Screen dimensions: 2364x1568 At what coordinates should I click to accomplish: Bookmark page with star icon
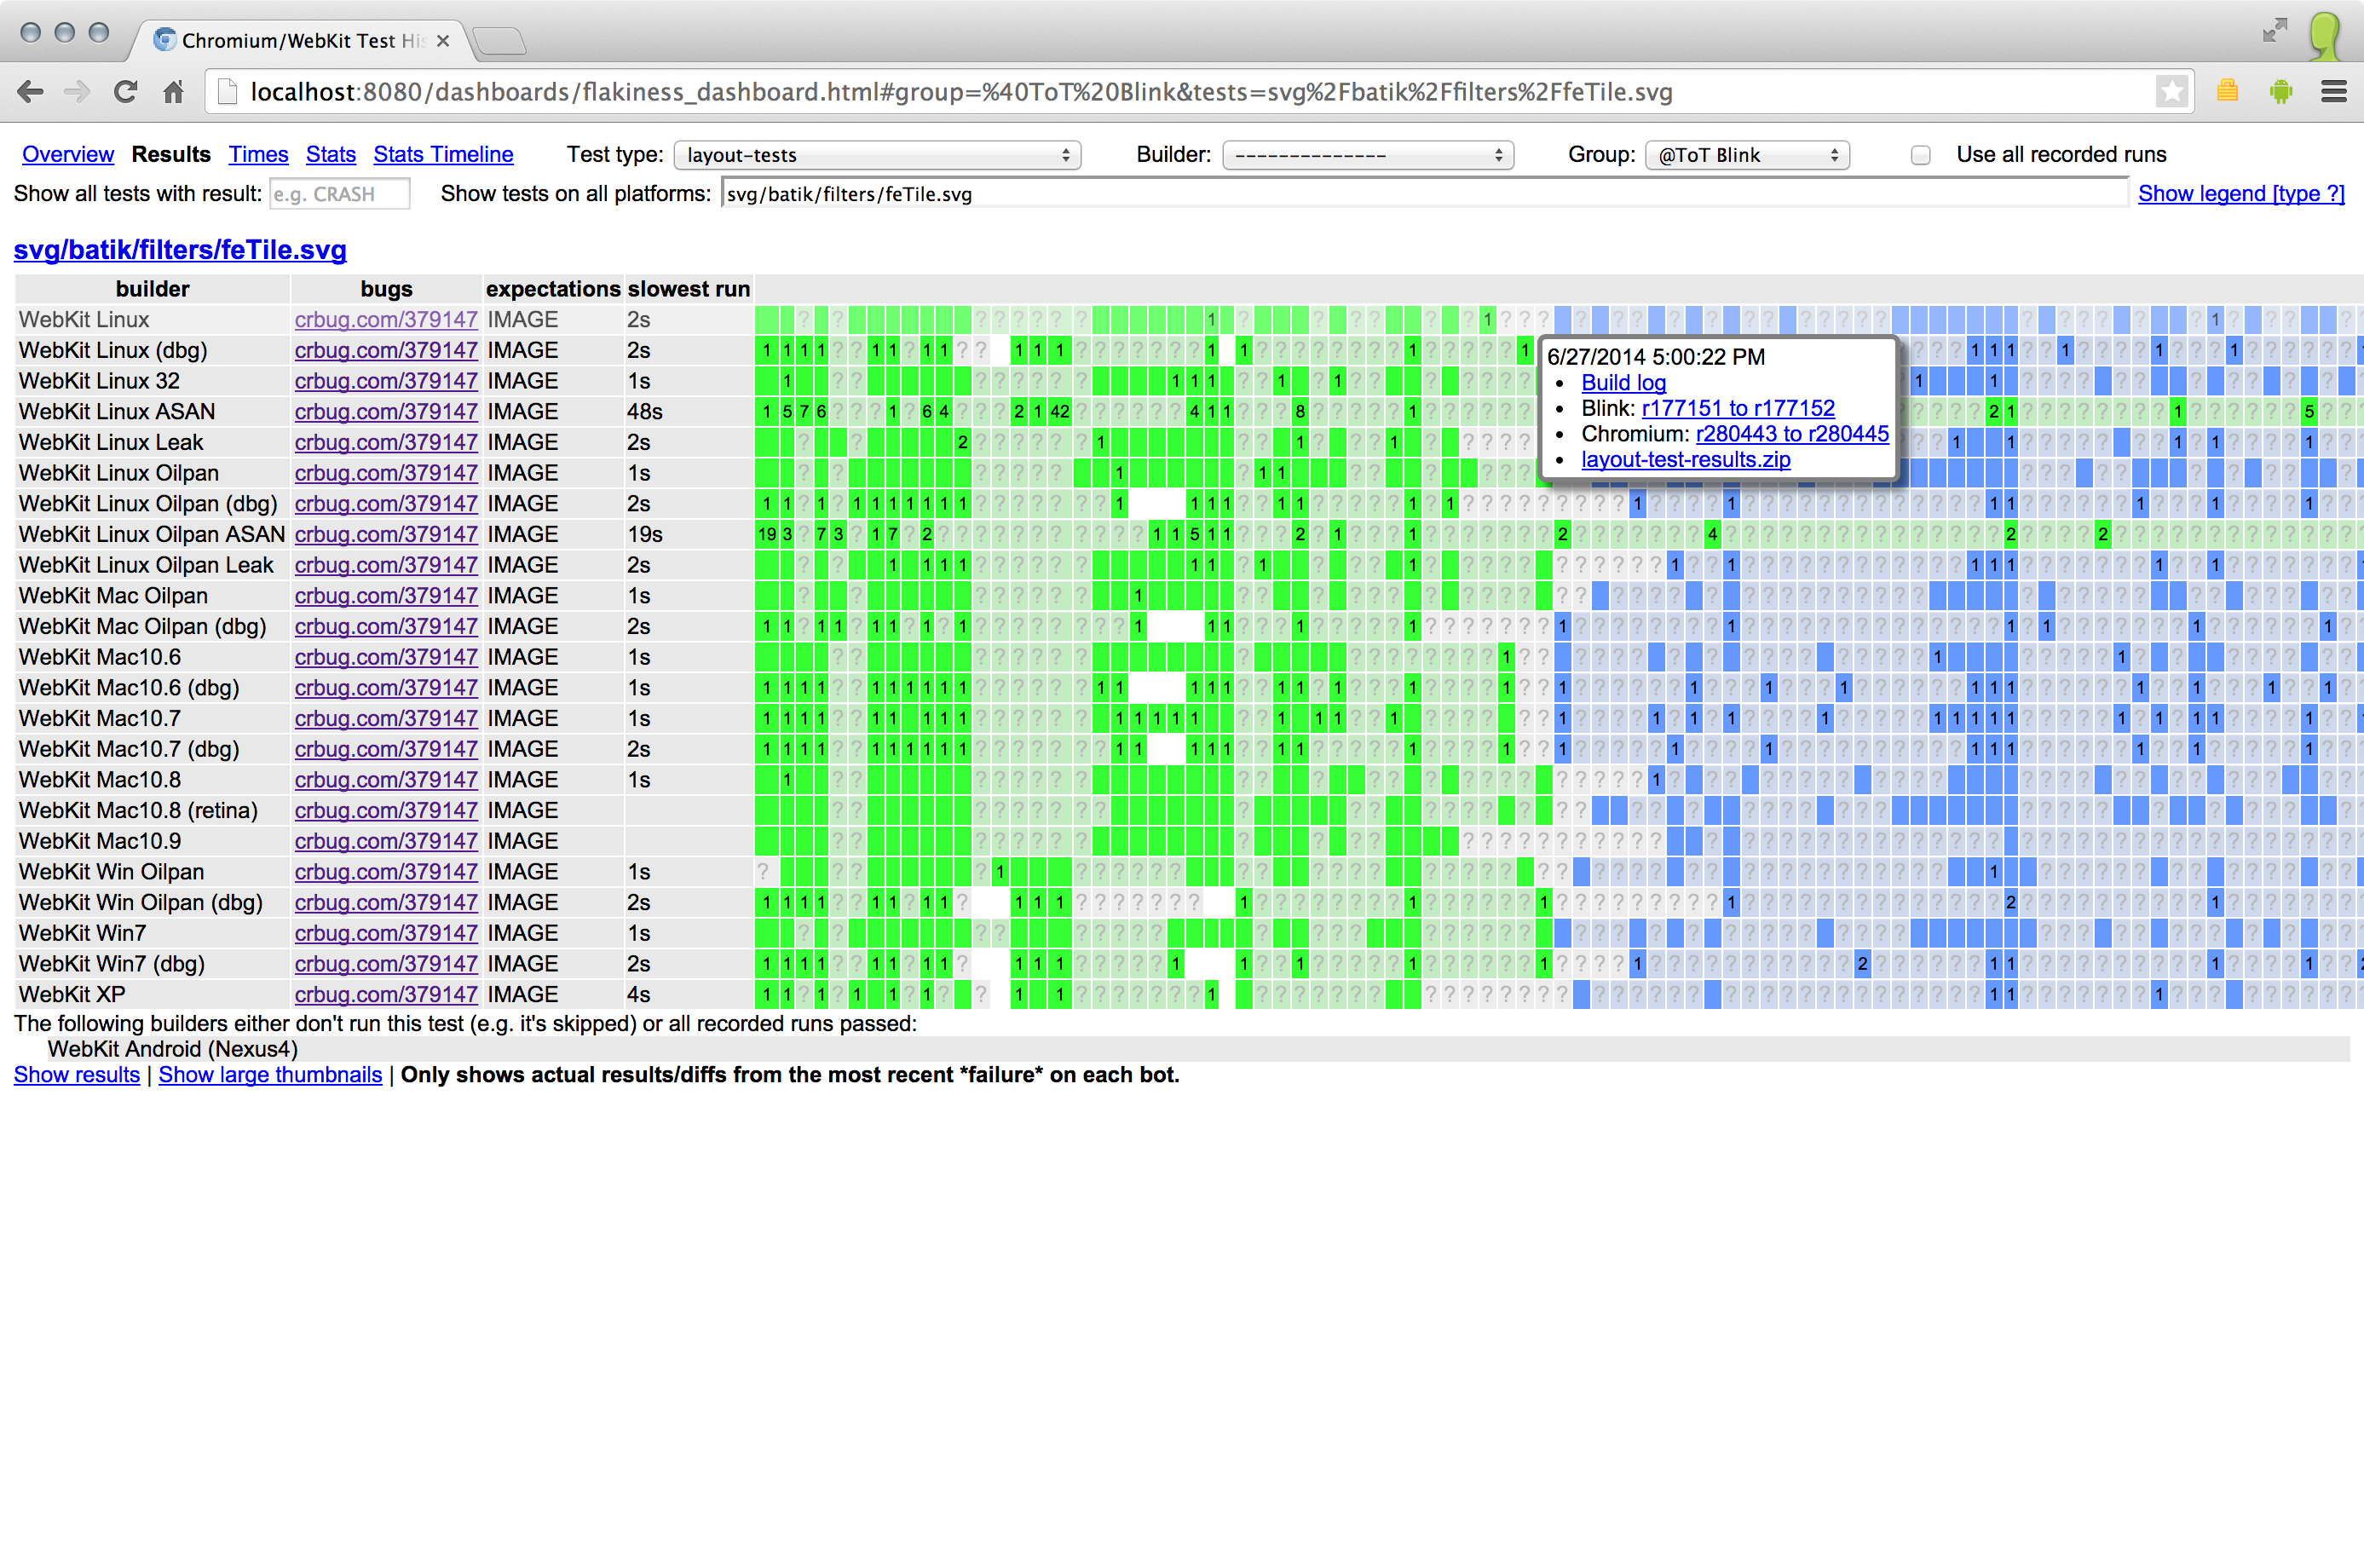pyautogui.click(x=2171, y=92)
